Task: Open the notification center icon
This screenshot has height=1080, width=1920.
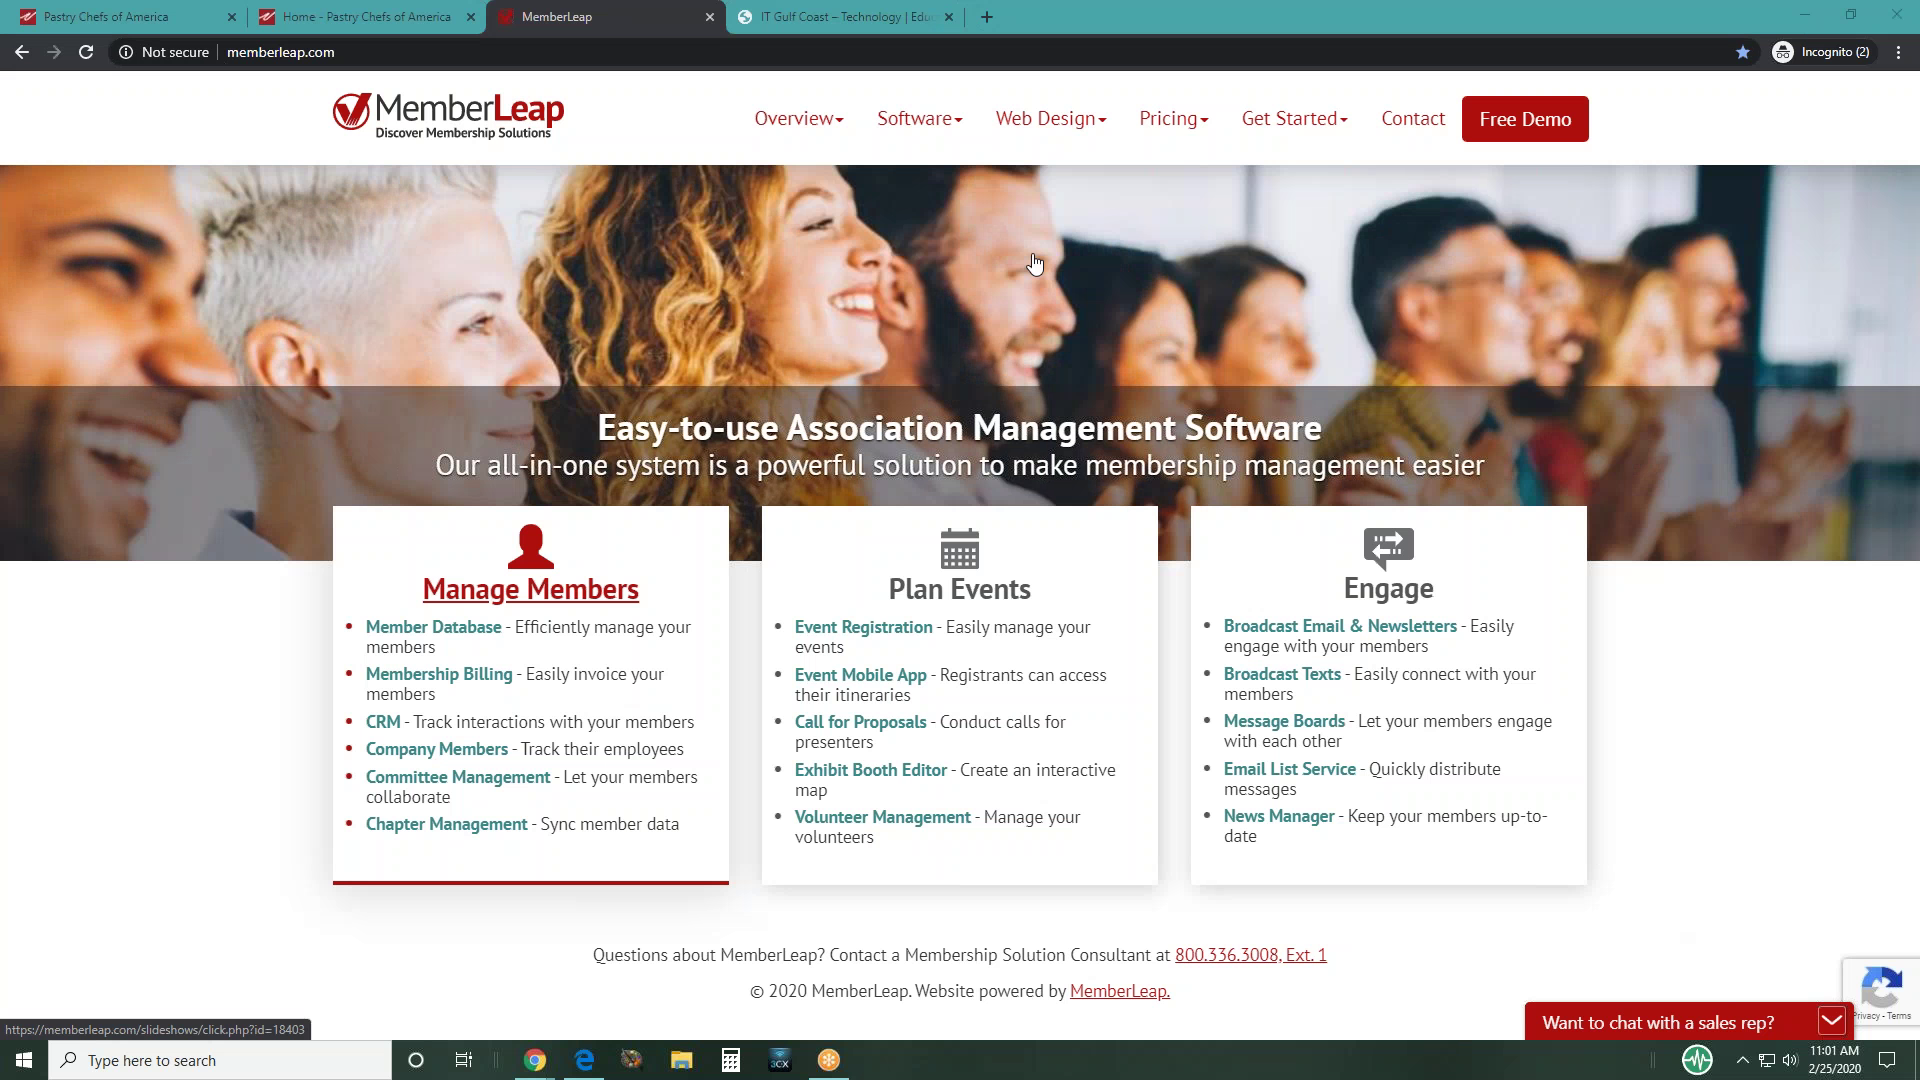Action: 1887,1060
